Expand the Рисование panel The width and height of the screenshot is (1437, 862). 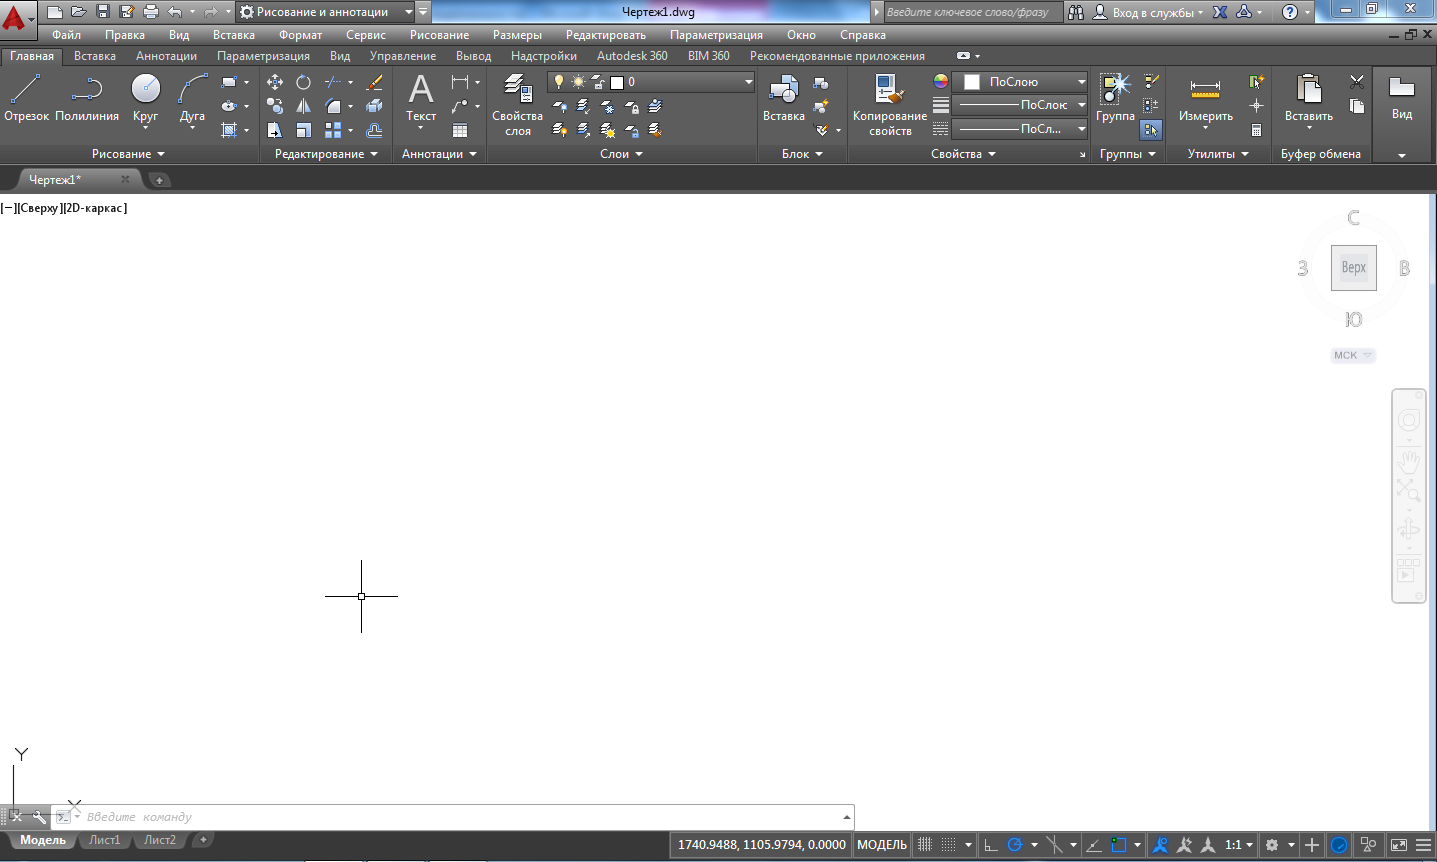tap(128, 154)
